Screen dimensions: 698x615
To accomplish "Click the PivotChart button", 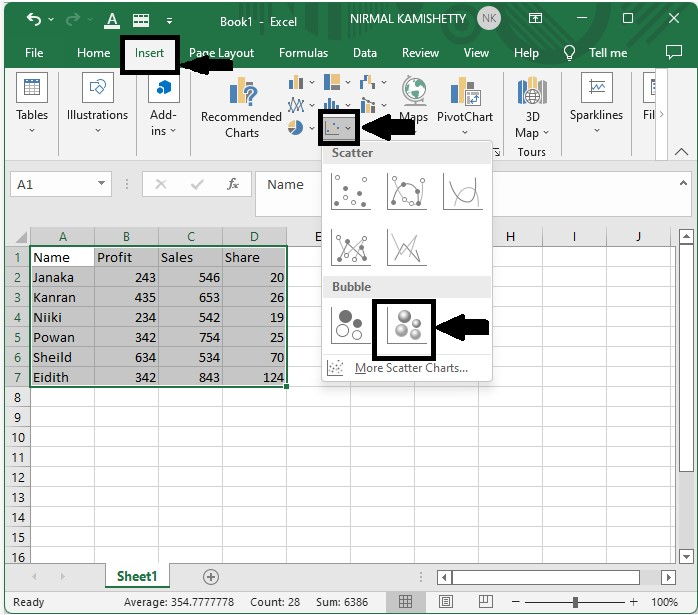I will 465,106.
